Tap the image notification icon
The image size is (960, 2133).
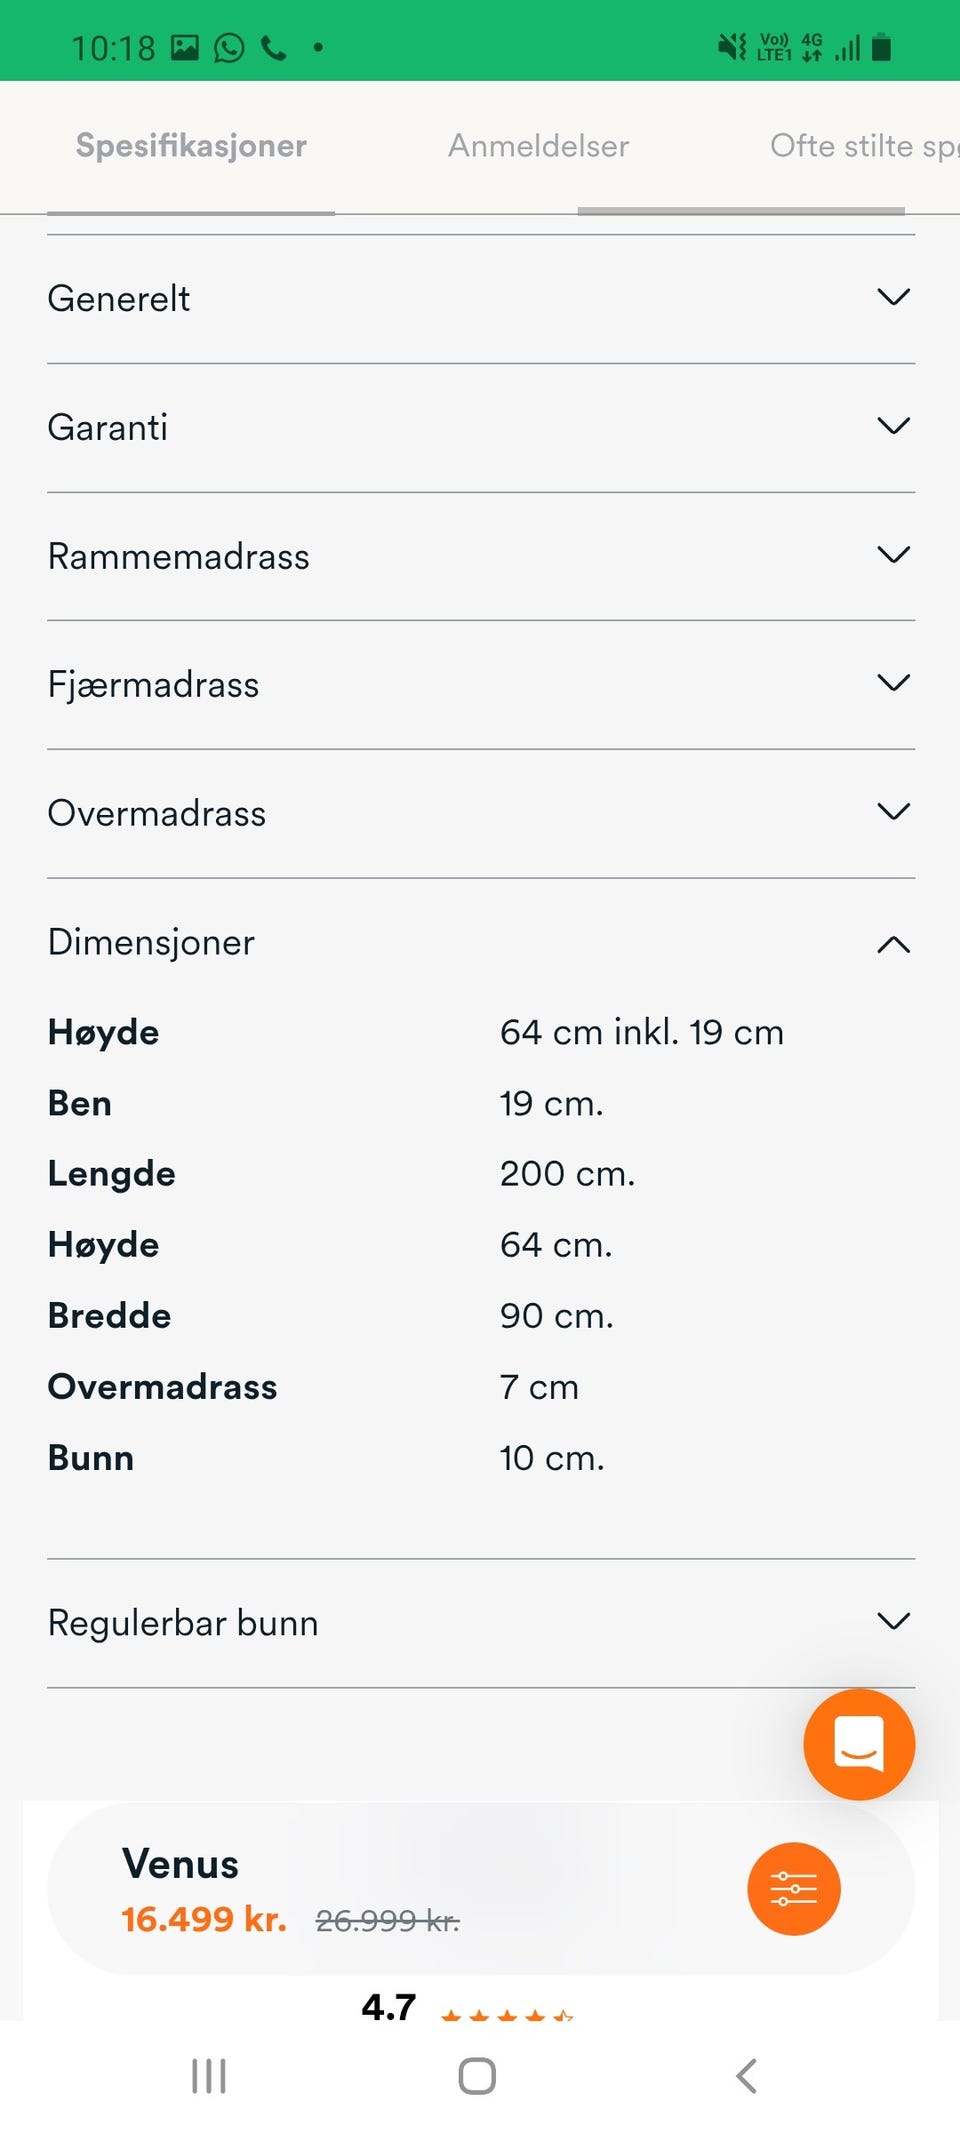click(185, 47)
